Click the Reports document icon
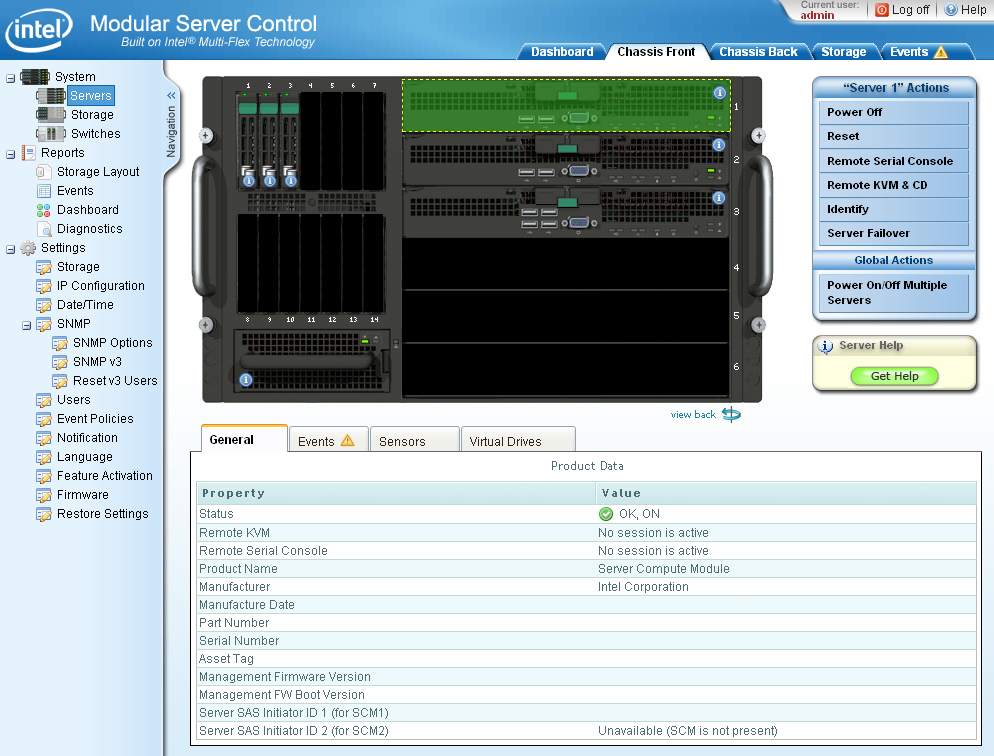This screenshot has height=756, width=994. click(29, 153)
